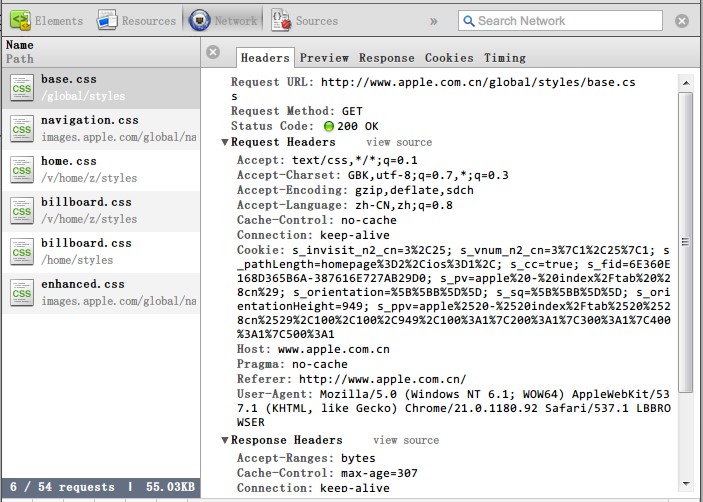703x502 pixels.
Task: Click the 55.03KB size in status bar
Action: (x=170, y=487)
